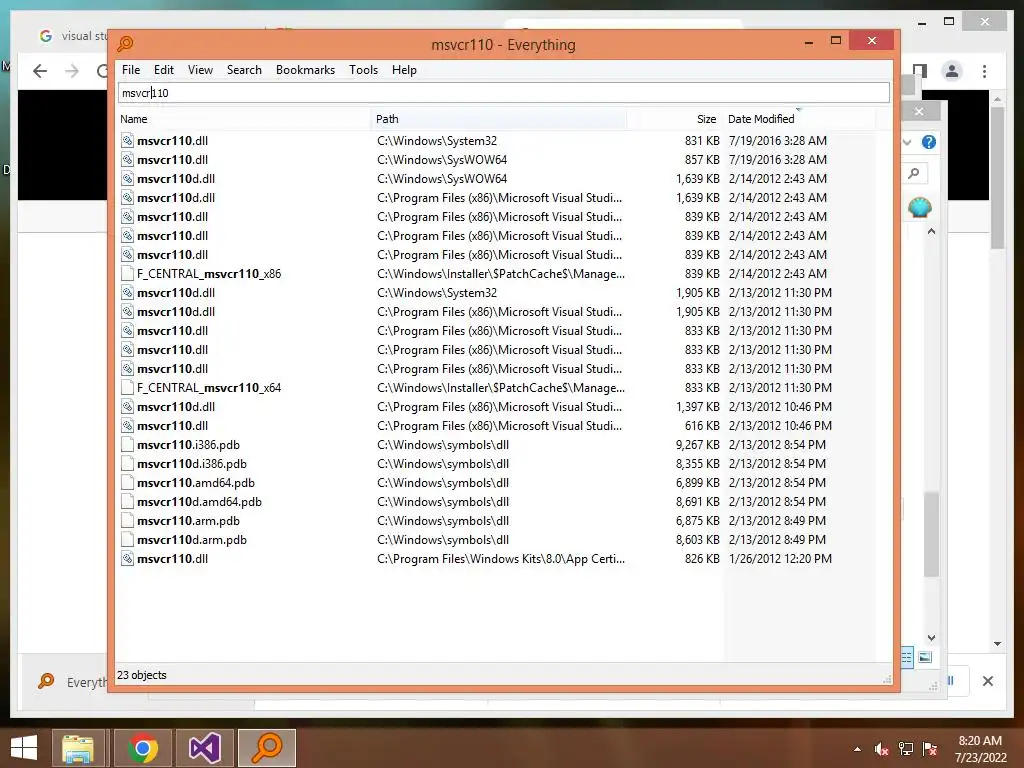Image resolution: width=1024 pixels, height=768 pixels.
Task: Click the Everything magnifier icon in title bar
Action: coord(125,44)
